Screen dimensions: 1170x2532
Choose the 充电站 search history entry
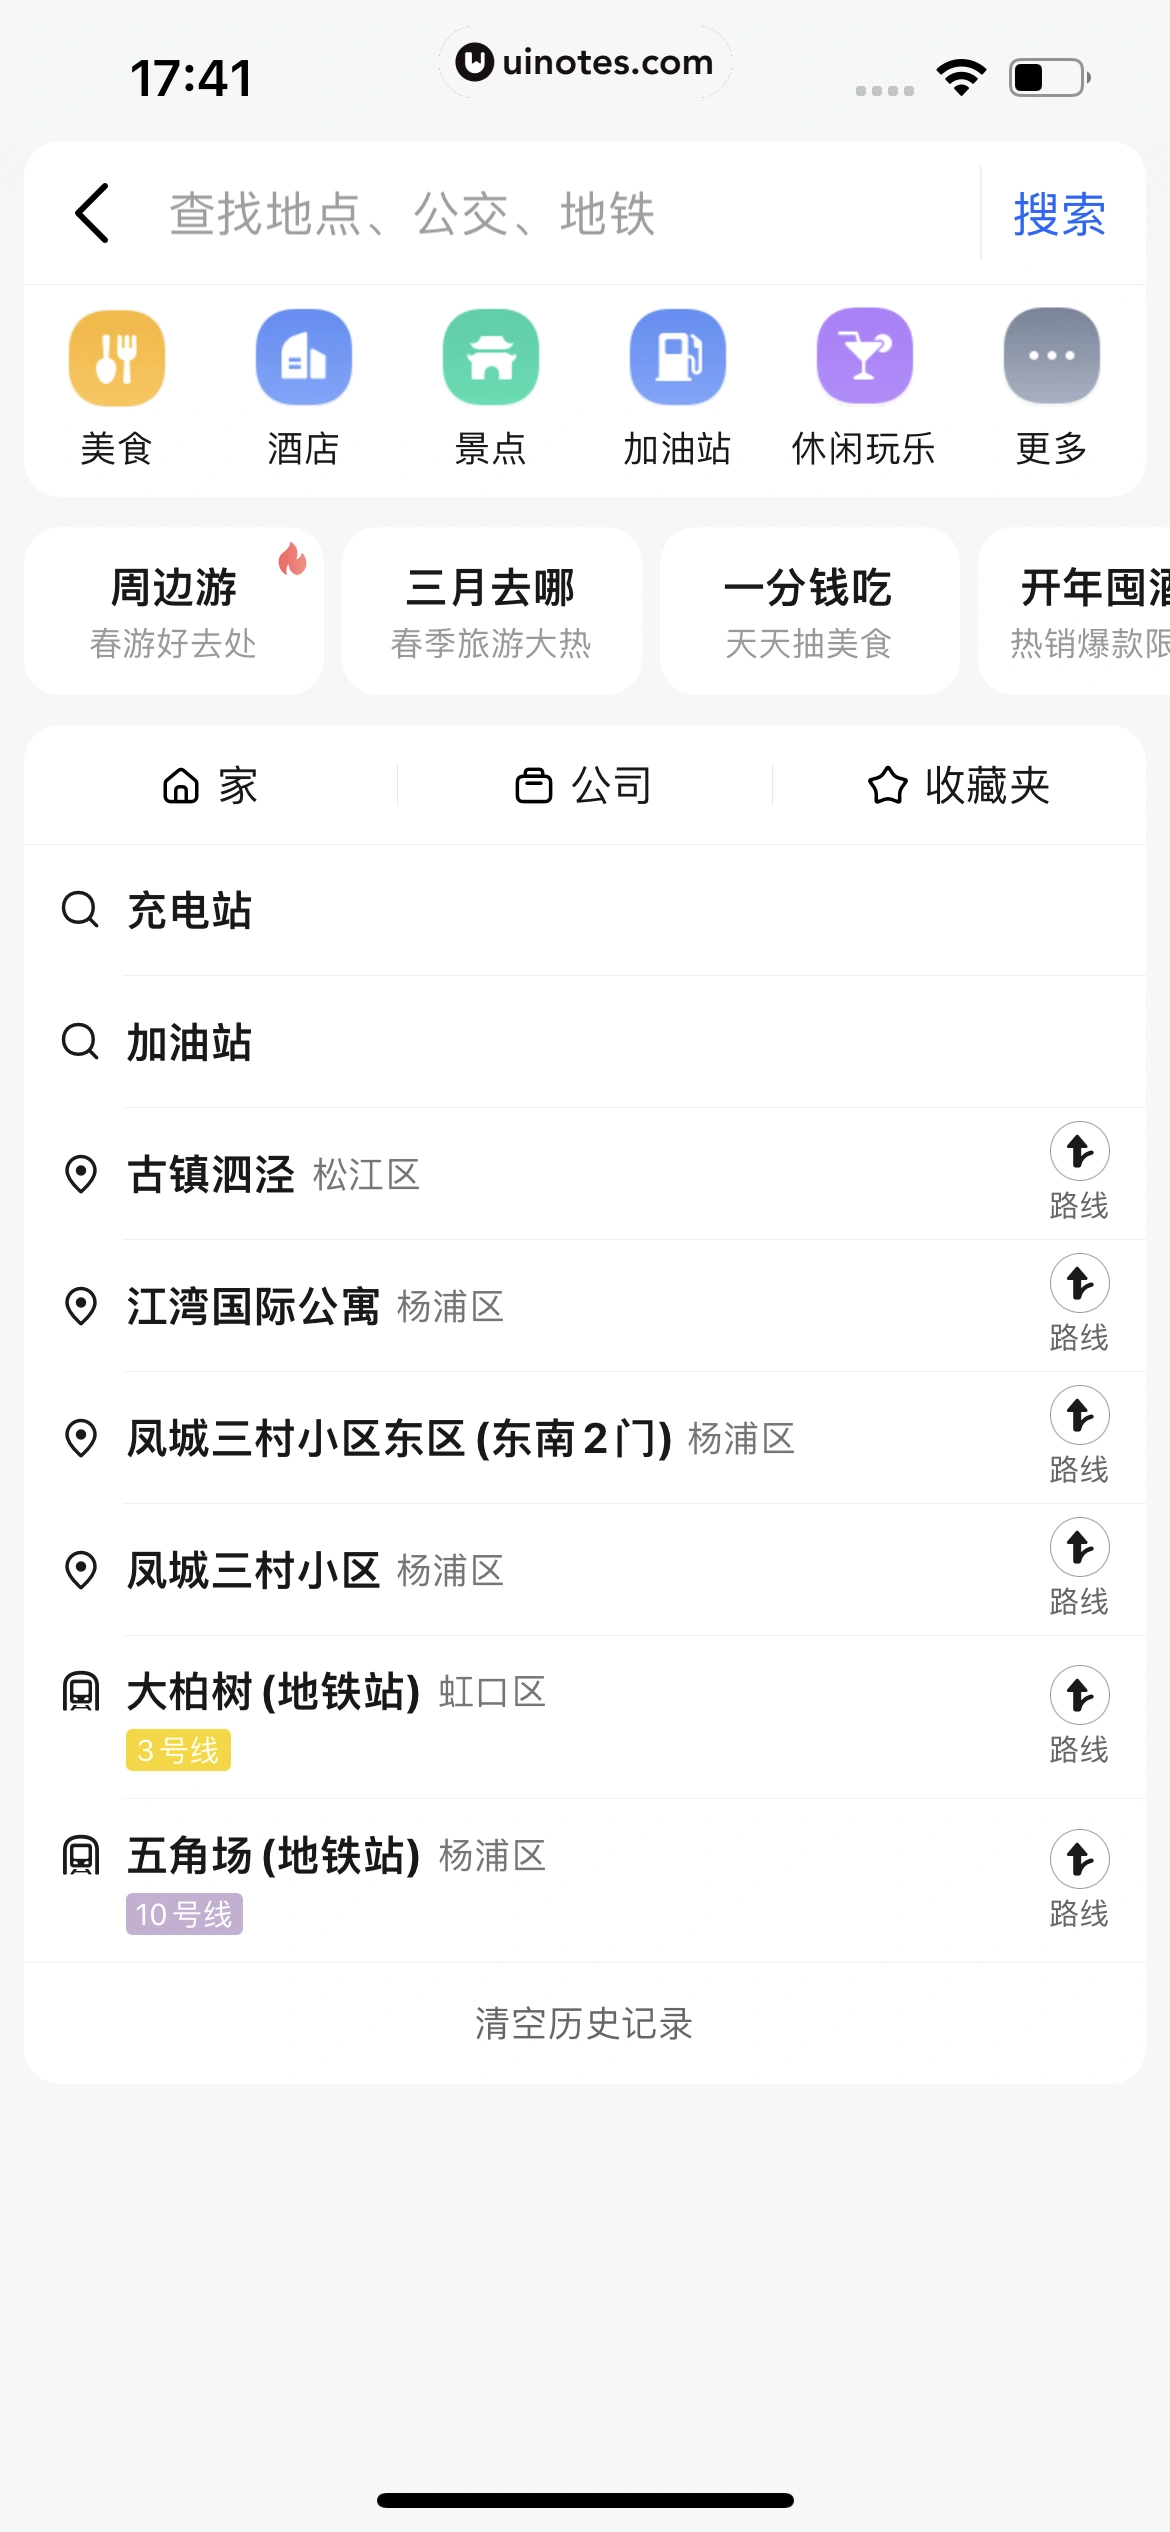190,911
